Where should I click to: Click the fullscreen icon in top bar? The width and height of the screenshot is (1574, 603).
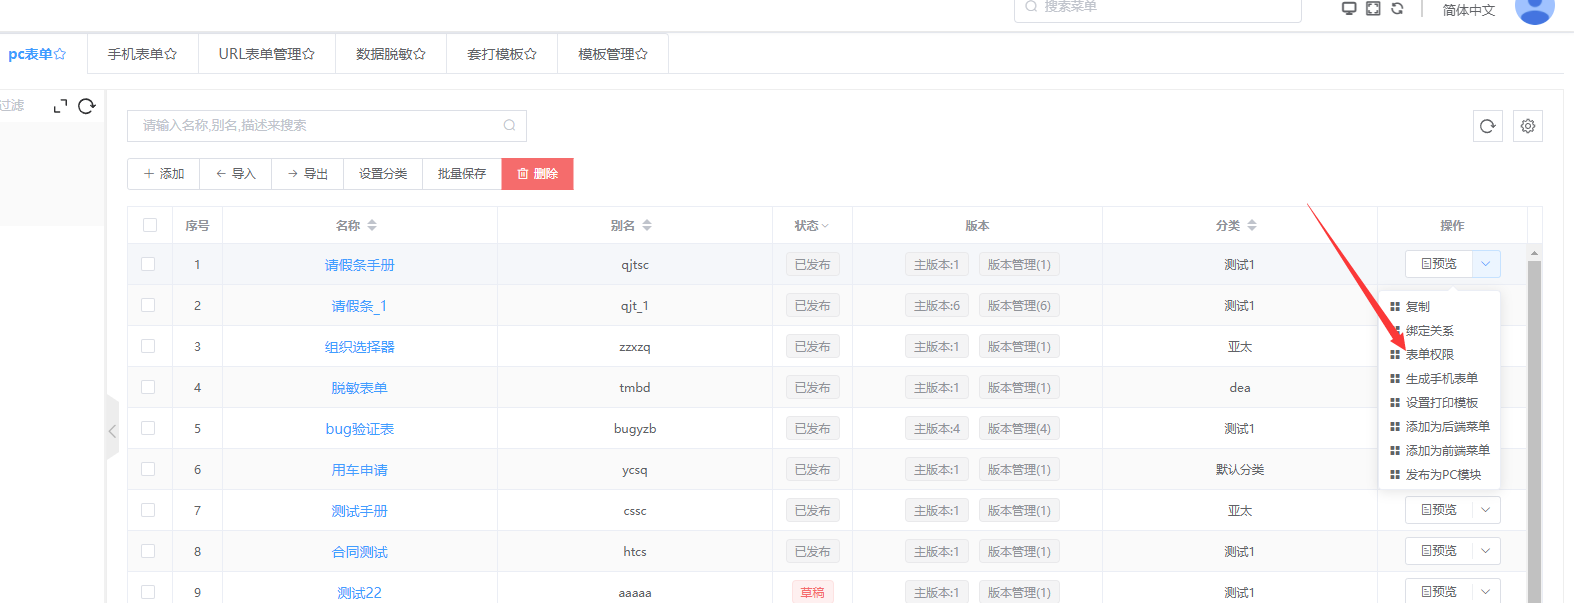click(1373, 8)
